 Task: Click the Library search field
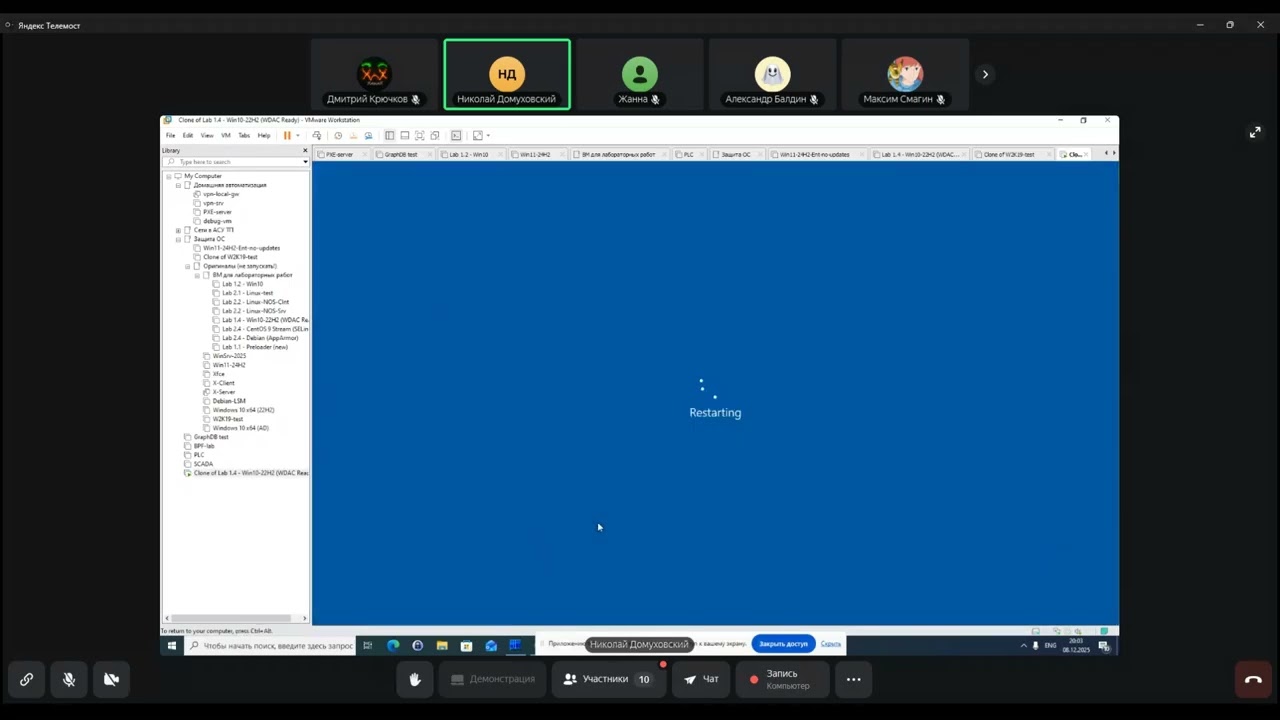pos(235,161)
